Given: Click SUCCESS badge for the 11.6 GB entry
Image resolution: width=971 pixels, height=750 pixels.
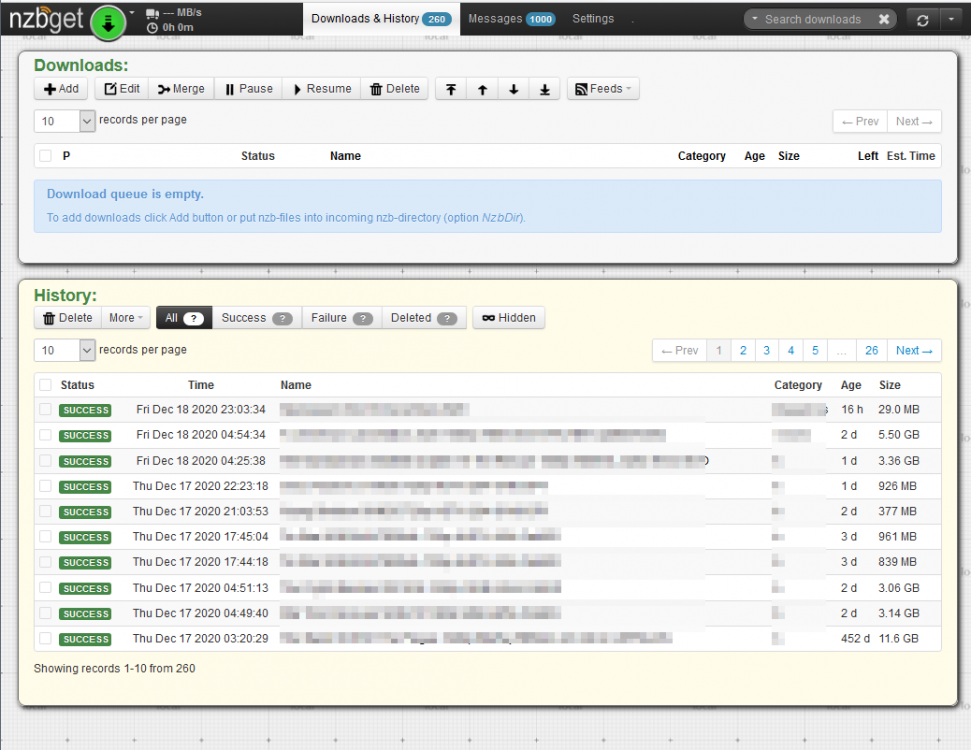Looking at the screenshot, I should click(85, 639).
